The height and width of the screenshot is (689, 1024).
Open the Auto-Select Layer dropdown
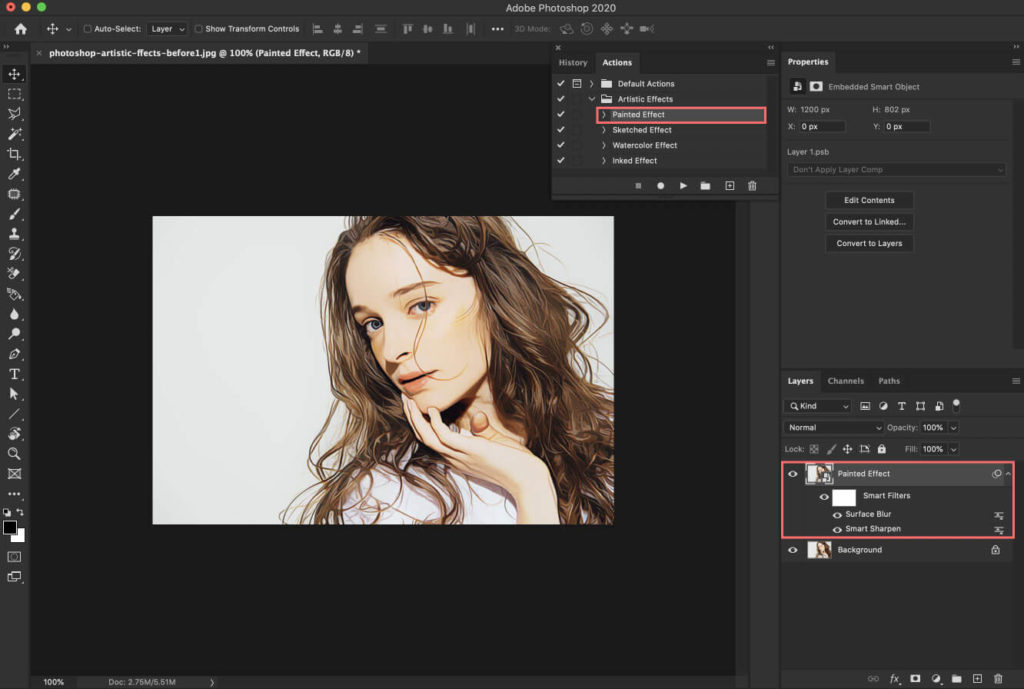[x=167, y=29]
